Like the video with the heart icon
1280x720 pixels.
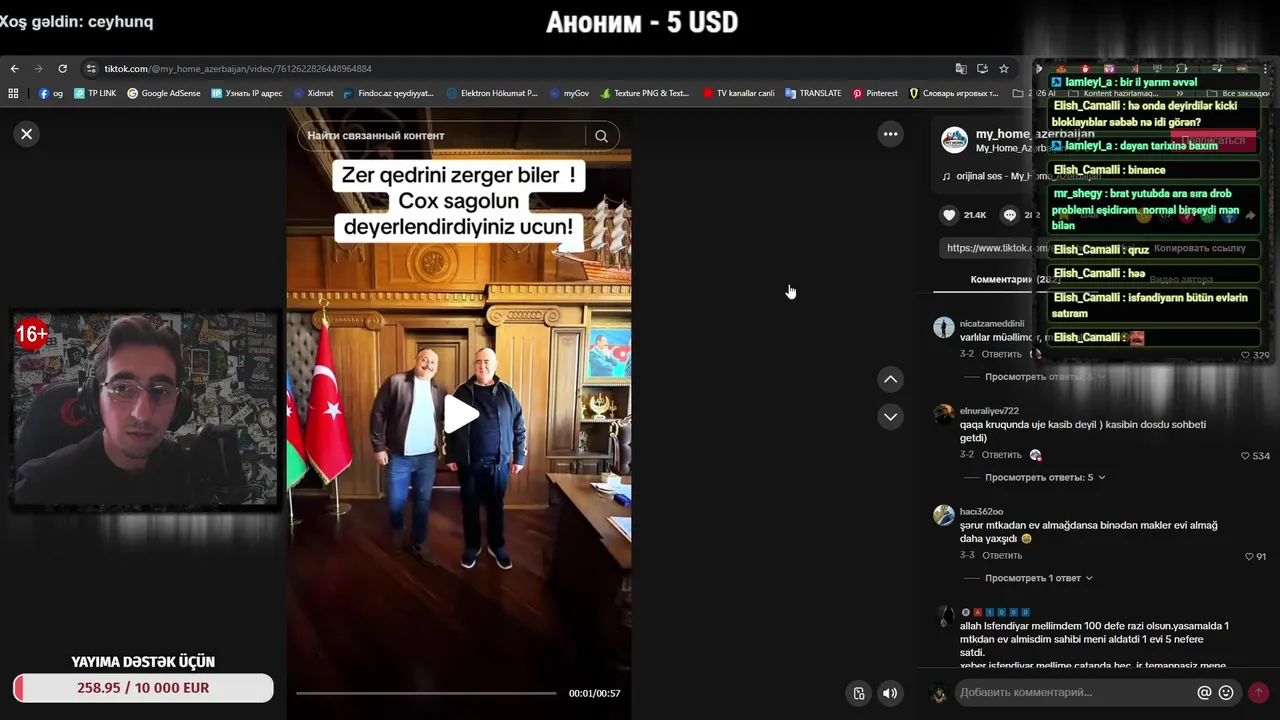(949, 215)
